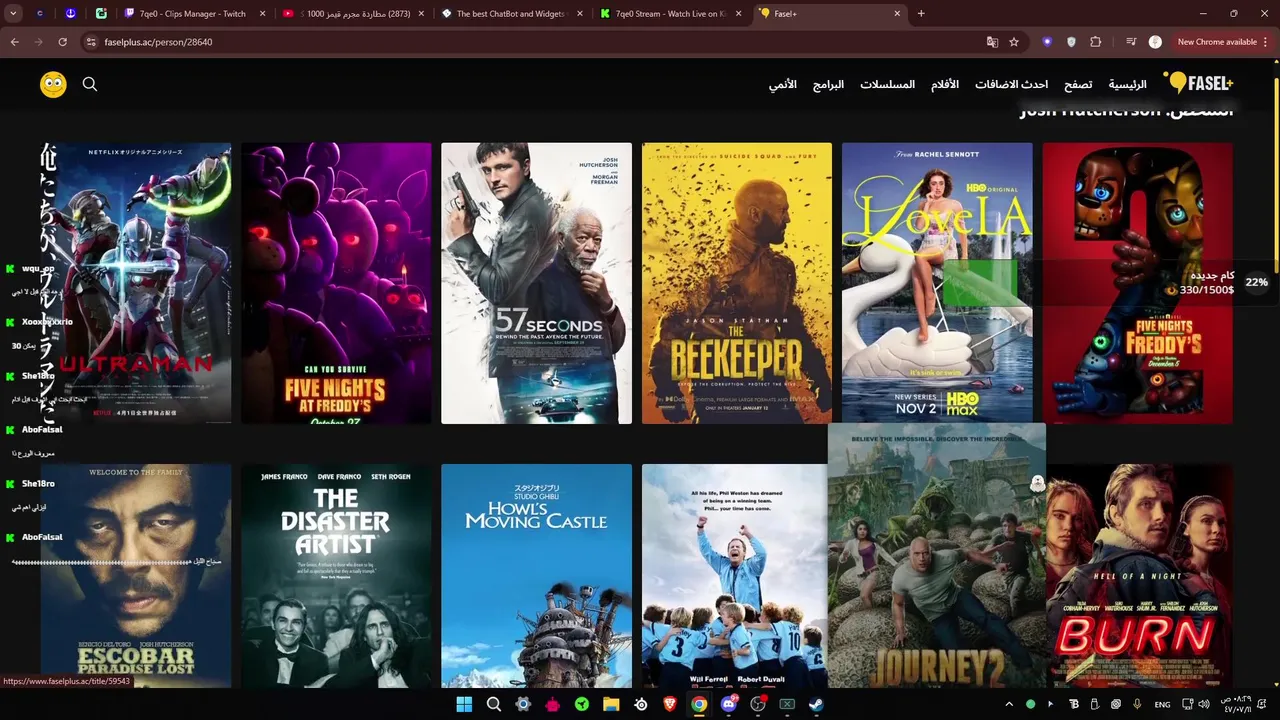Open the Ultraman poster
The height and width of the screenshot is (720, 1280).
coord(136,283)
